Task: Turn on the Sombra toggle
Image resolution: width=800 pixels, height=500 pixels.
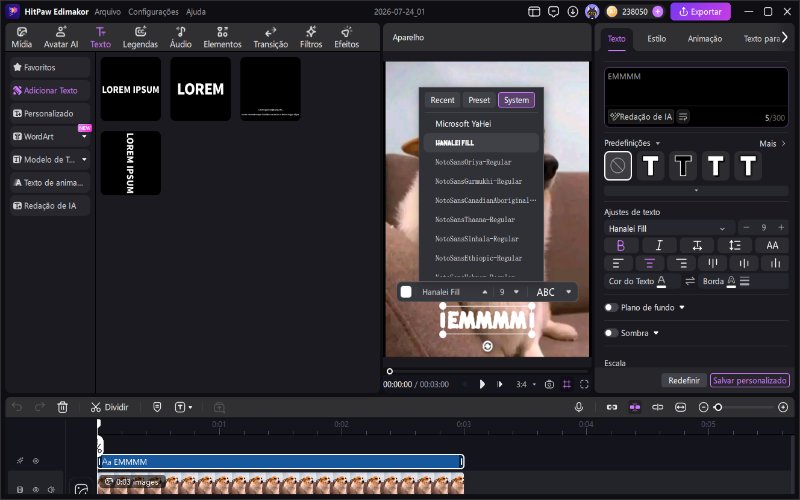Action: tap(611, 333)
